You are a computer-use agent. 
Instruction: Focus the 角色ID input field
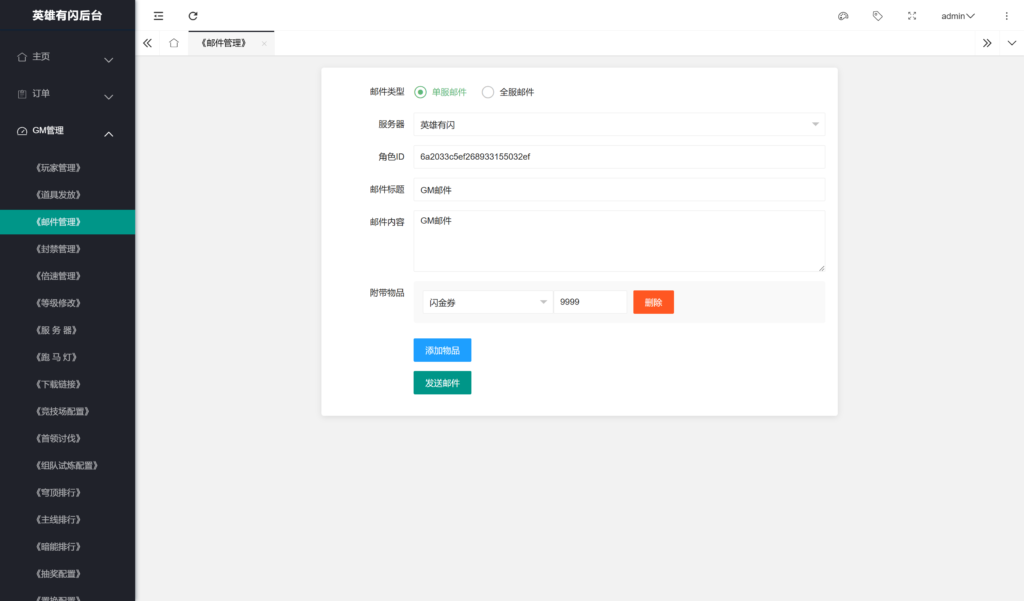(619, 157)
